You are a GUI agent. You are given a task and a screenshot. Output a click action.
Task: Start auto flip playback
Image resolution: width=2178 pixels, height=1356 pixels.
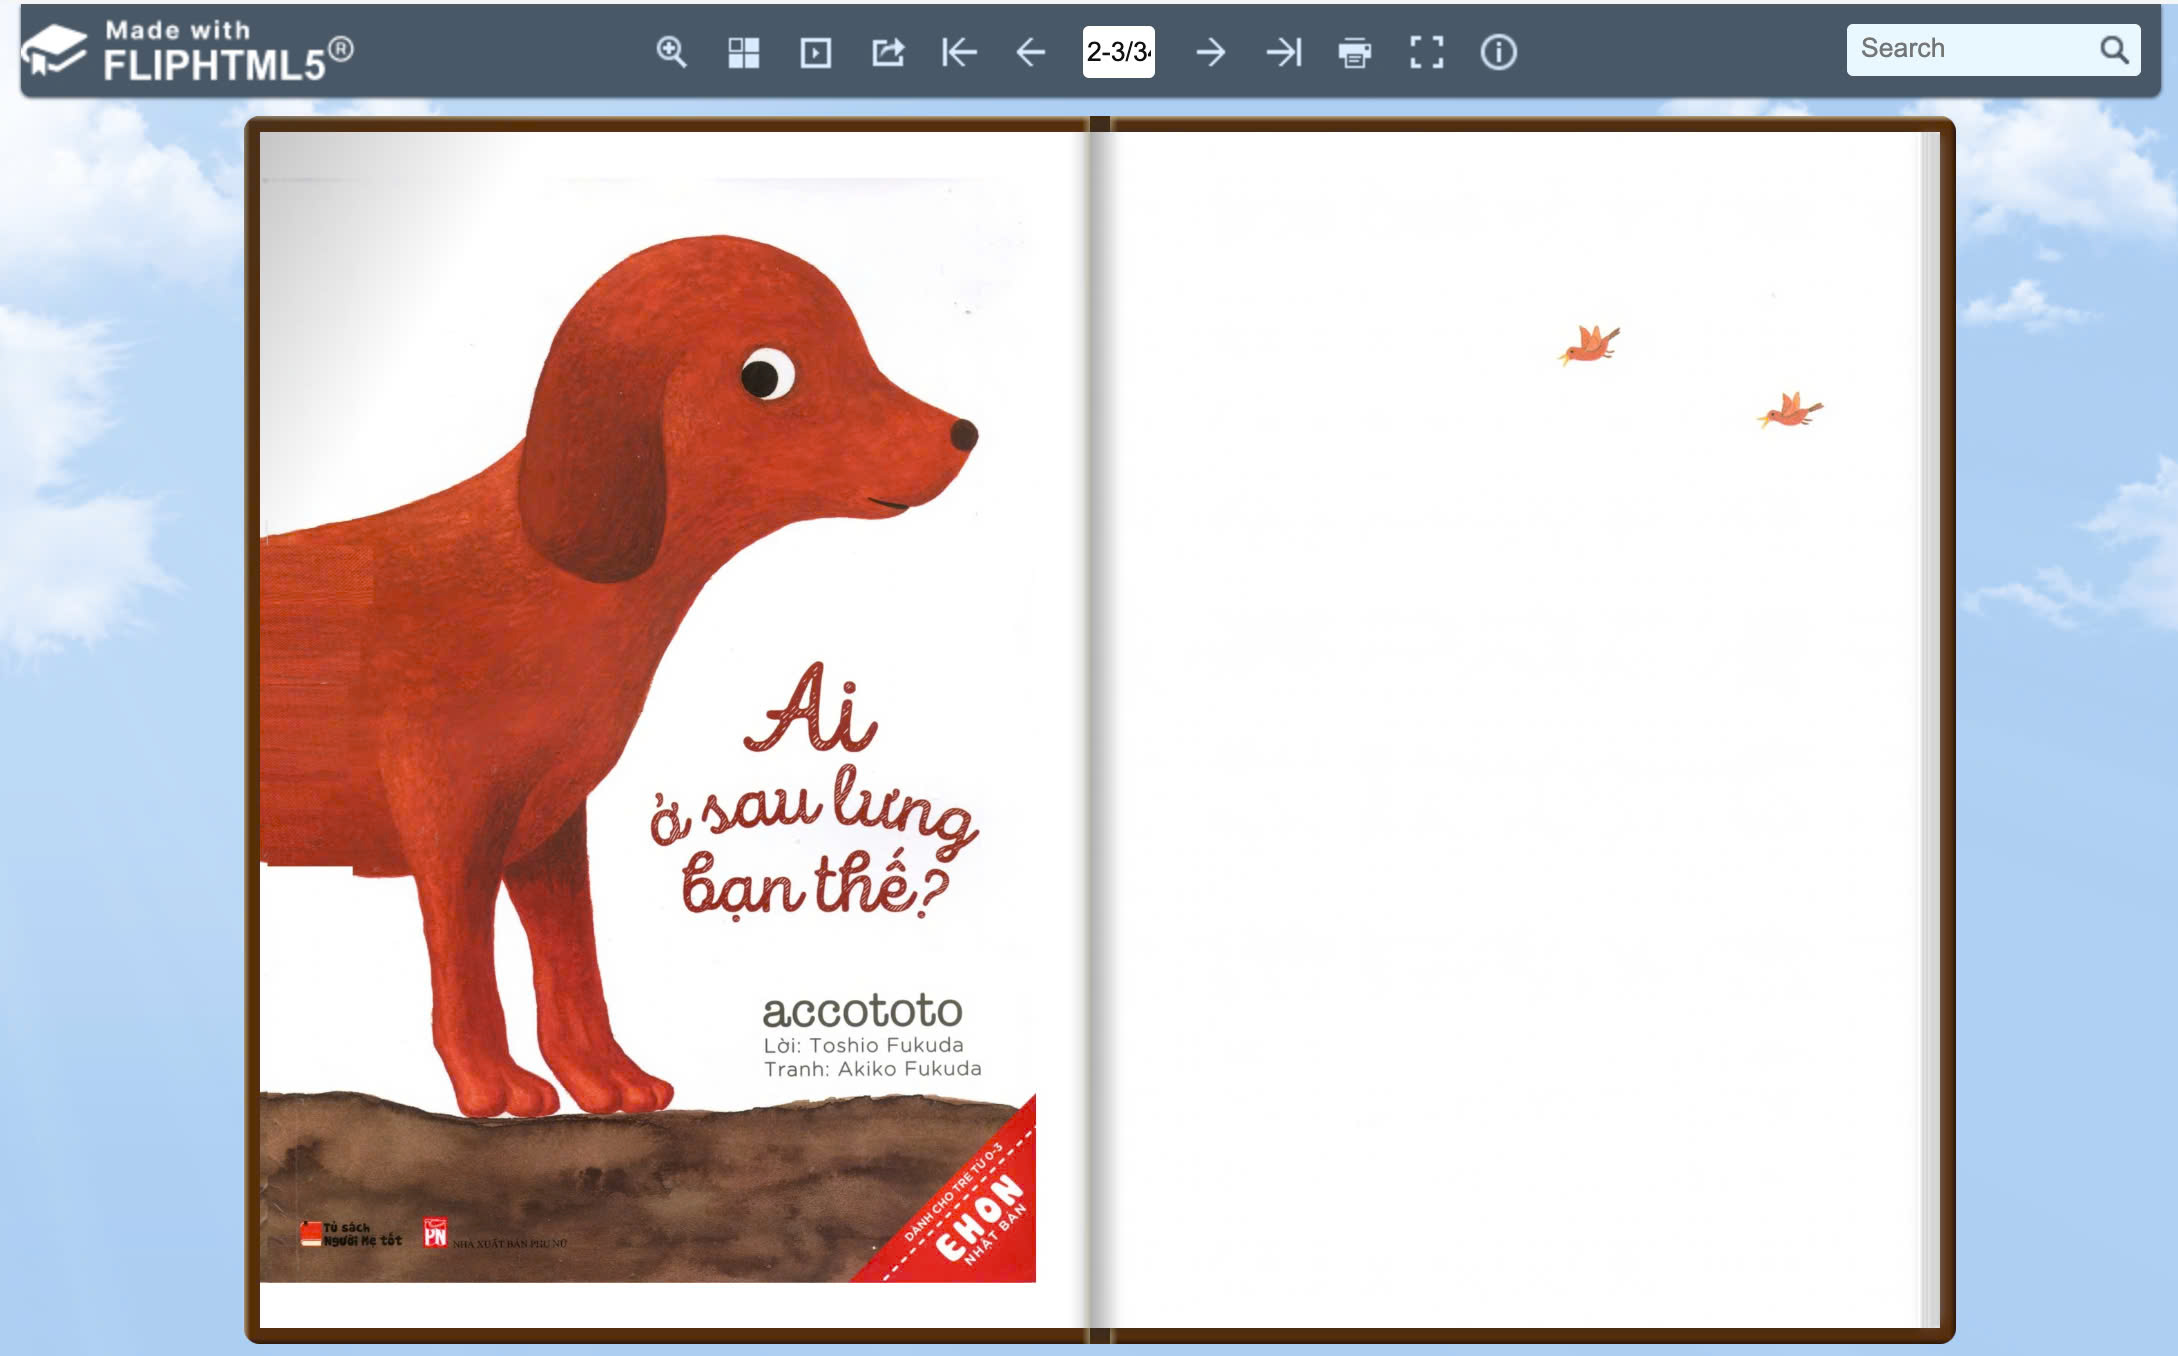pyautogui.click(x=815, y=52)
